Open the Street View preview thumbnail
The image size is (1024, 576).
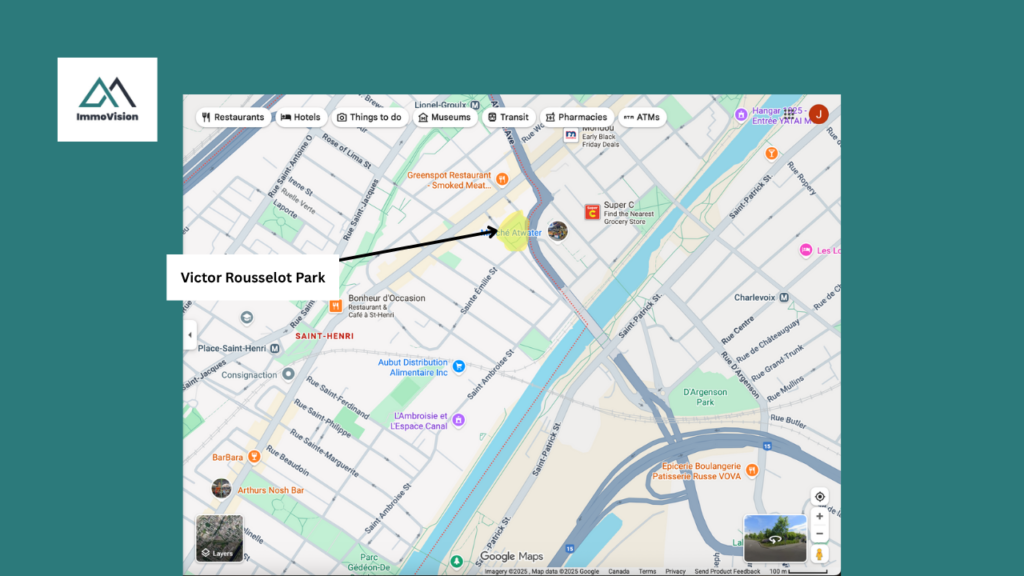point(775,538)
